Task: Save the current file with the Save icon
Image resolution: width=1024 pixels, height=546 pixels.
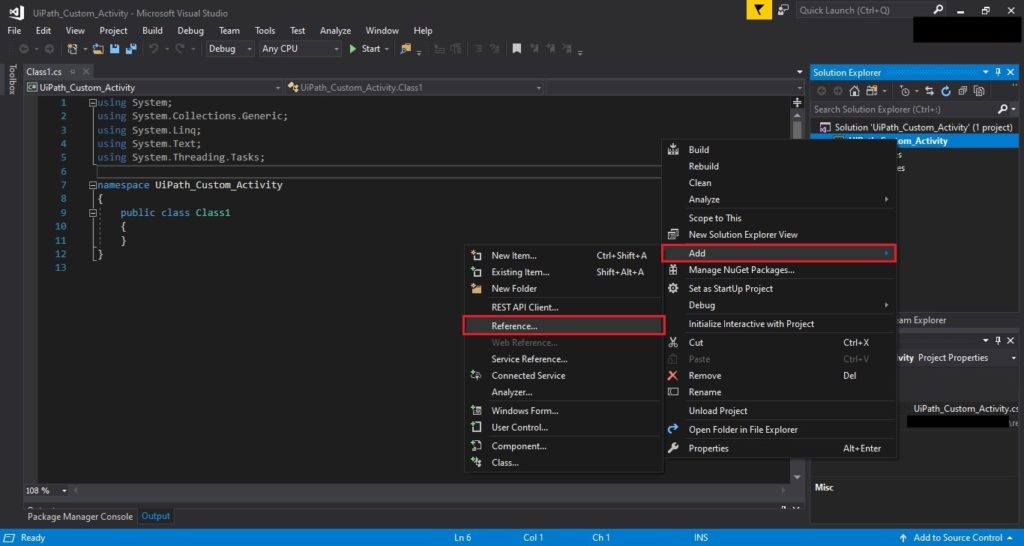Action: [x=115, y=49]
